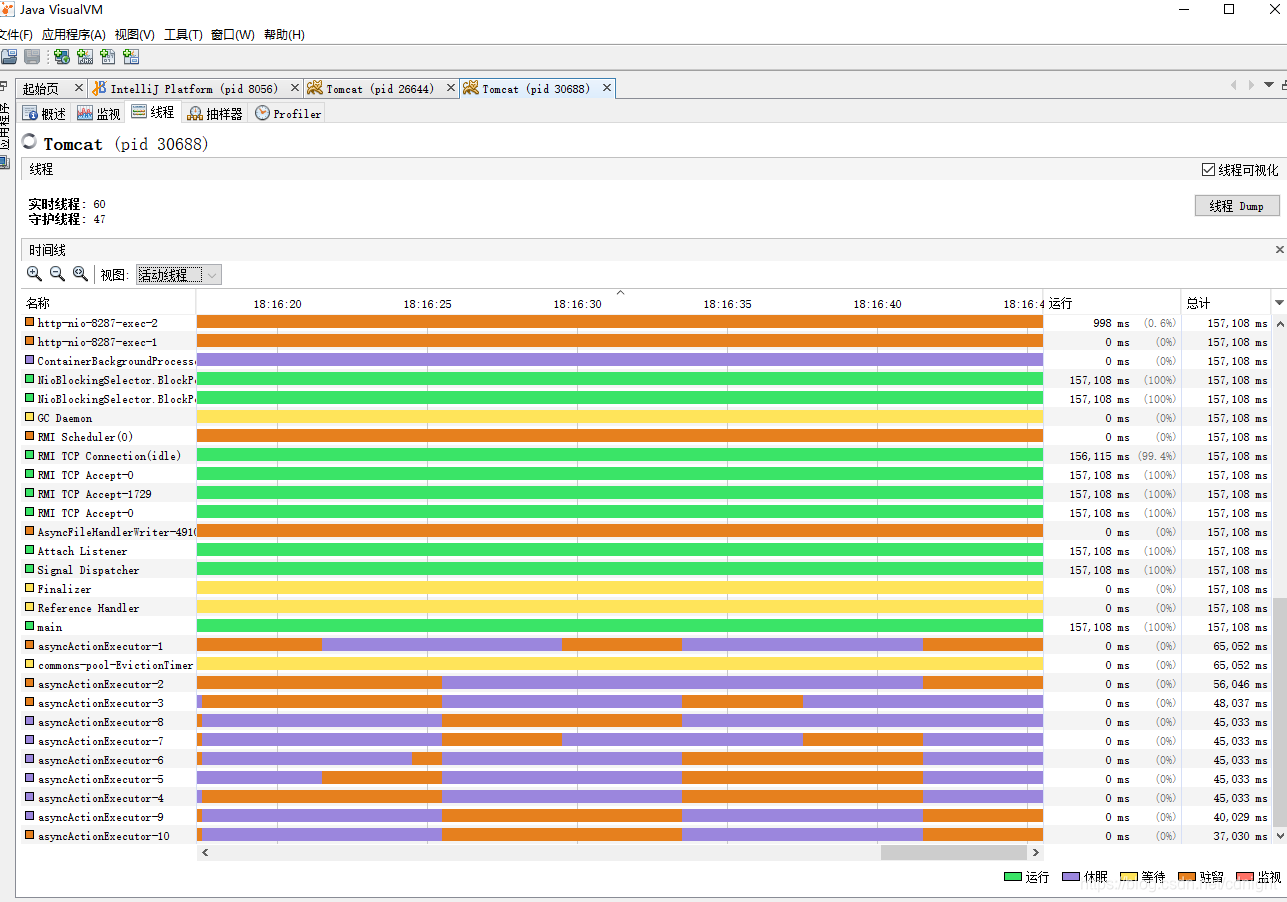The image size is (1287, 902).
Task: Sort by the 总计 column header
Action: 1226,303
